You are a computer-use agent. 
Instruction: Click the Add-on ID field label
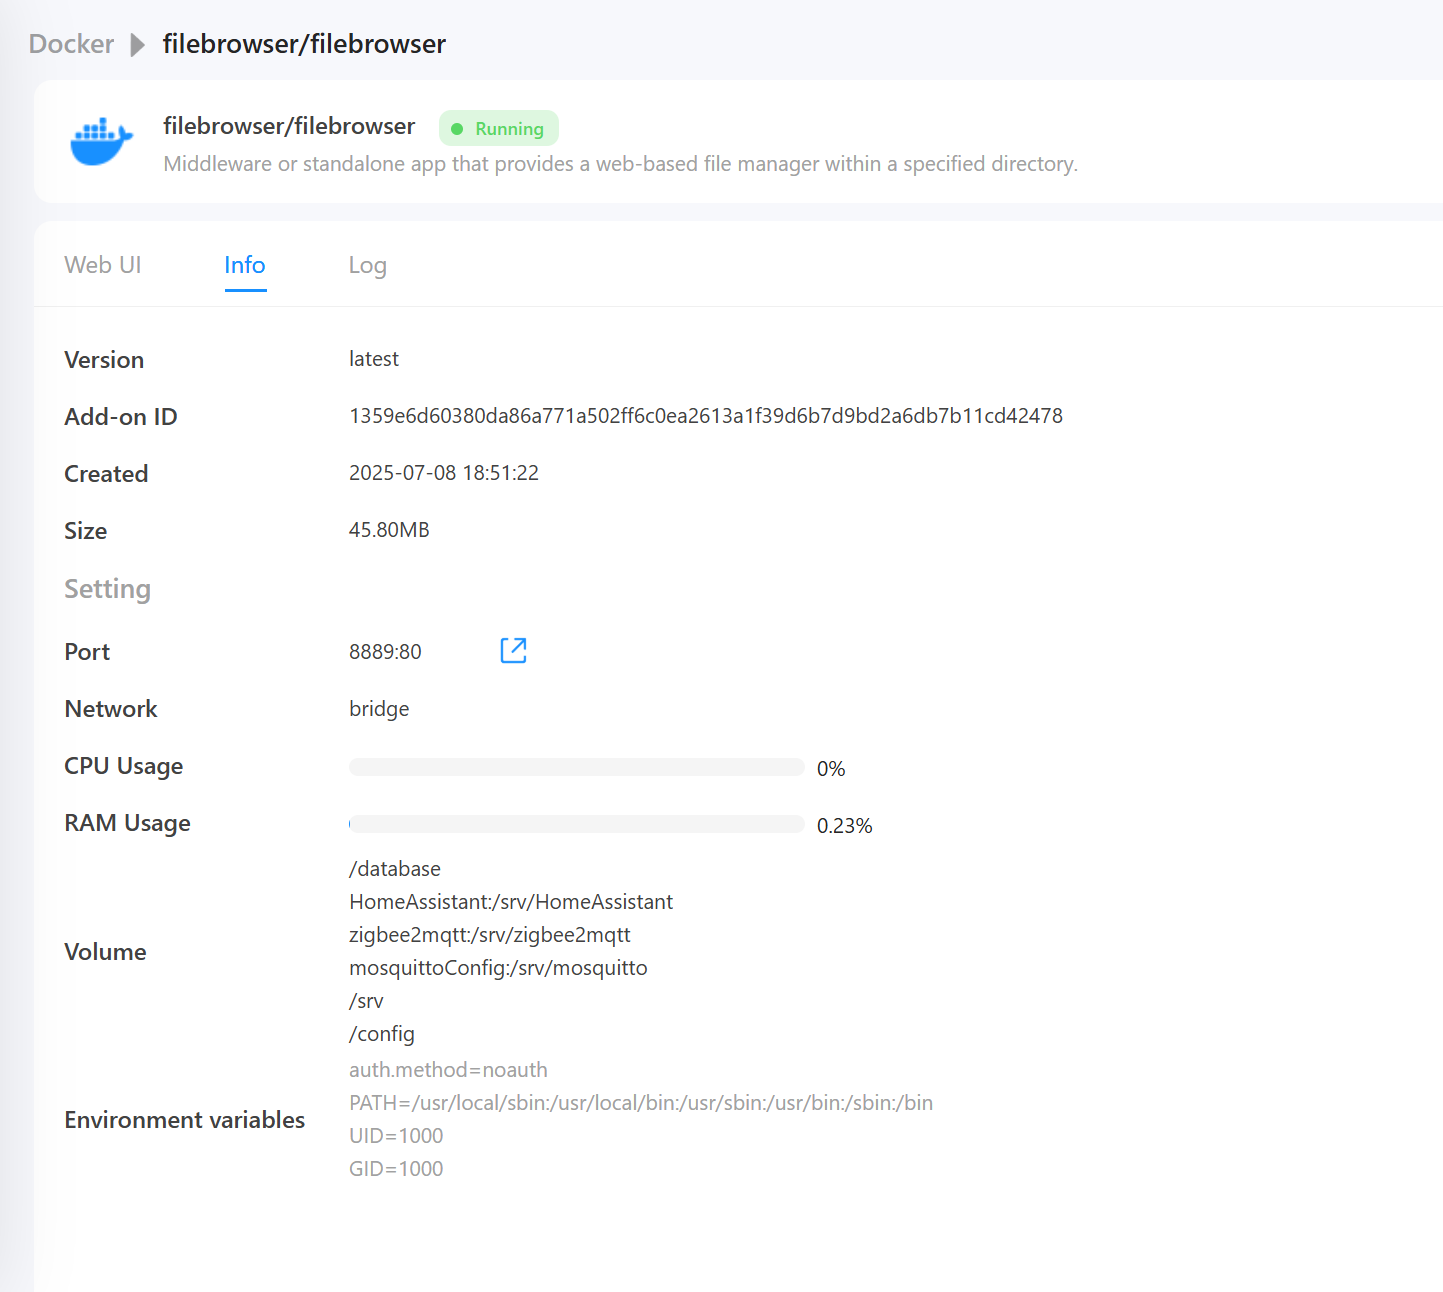(121, 417)
